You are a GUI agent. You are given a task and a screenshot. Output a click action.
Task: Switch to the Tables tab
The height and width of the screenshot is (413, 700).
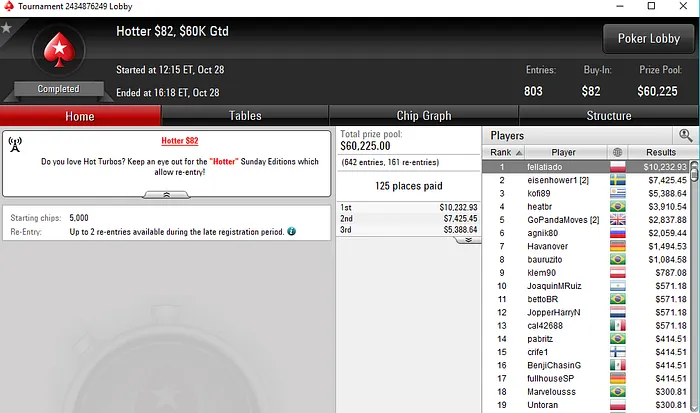point(245,116)
